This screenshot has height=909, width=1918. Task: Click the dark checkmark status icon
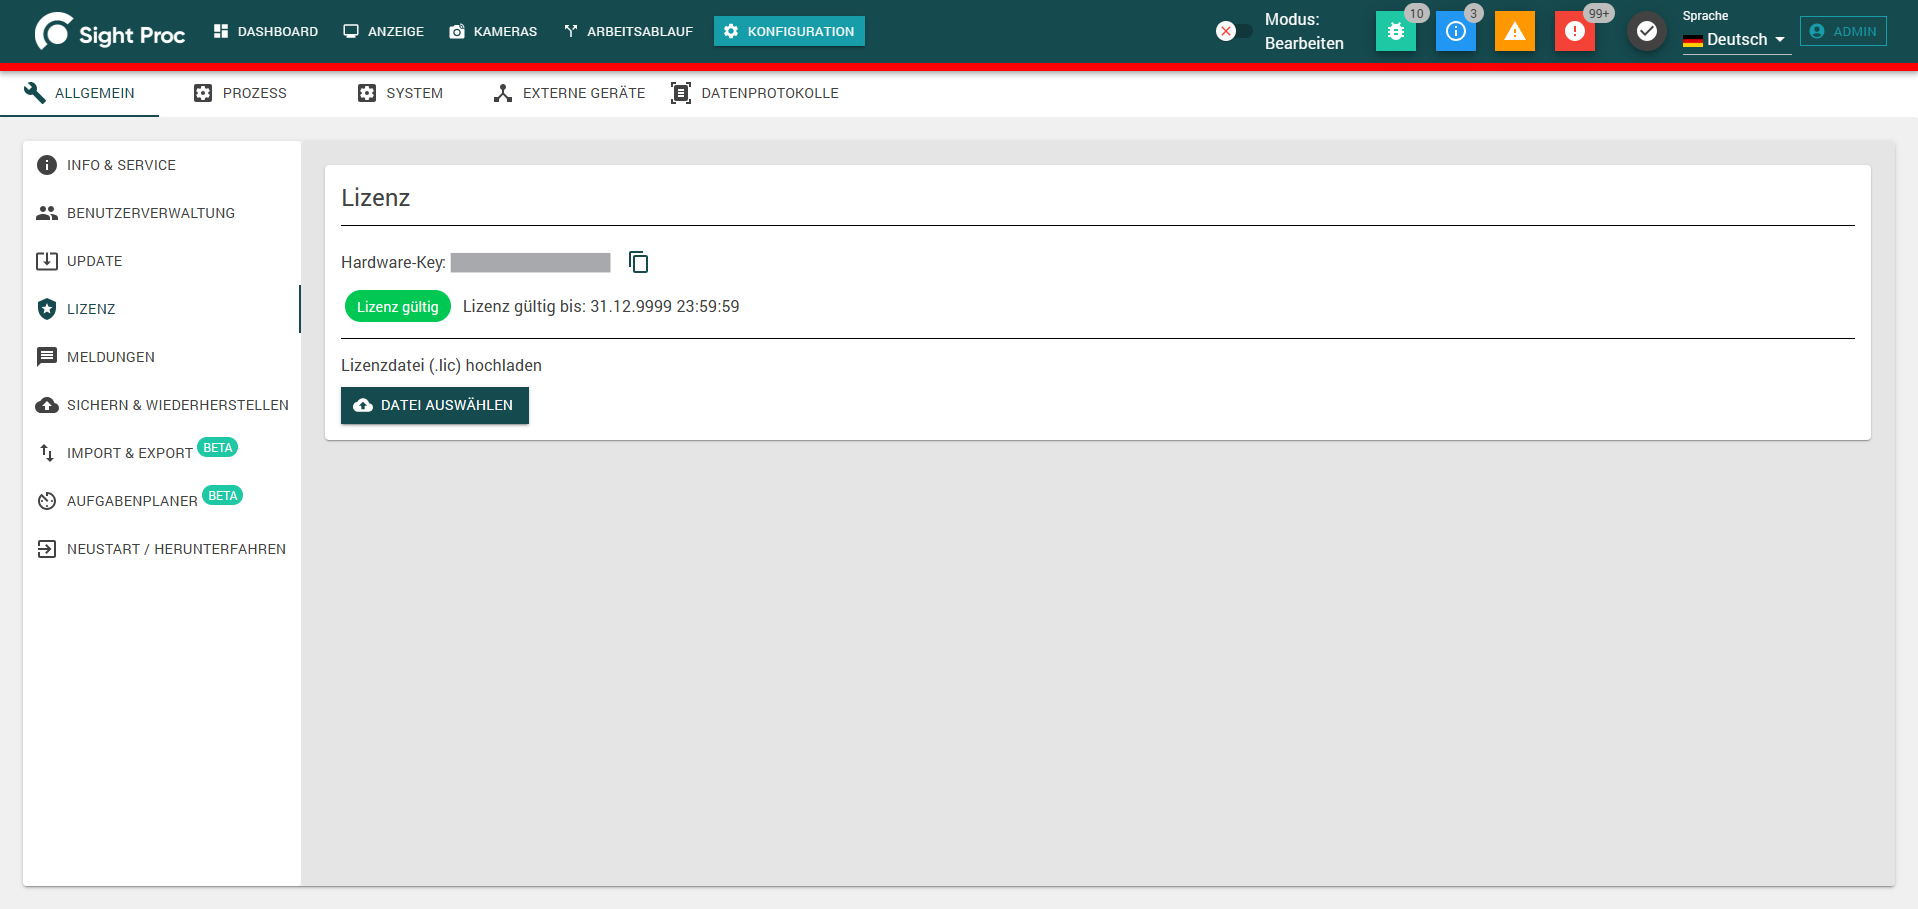(x=1647, y=32)
